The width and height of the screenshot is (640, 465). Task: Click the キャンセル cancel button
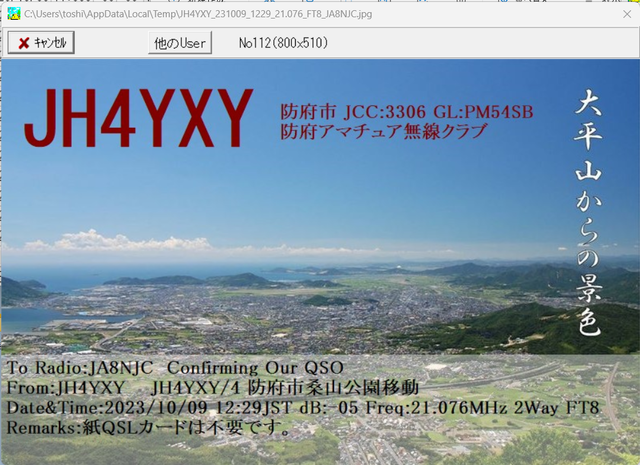41,42
